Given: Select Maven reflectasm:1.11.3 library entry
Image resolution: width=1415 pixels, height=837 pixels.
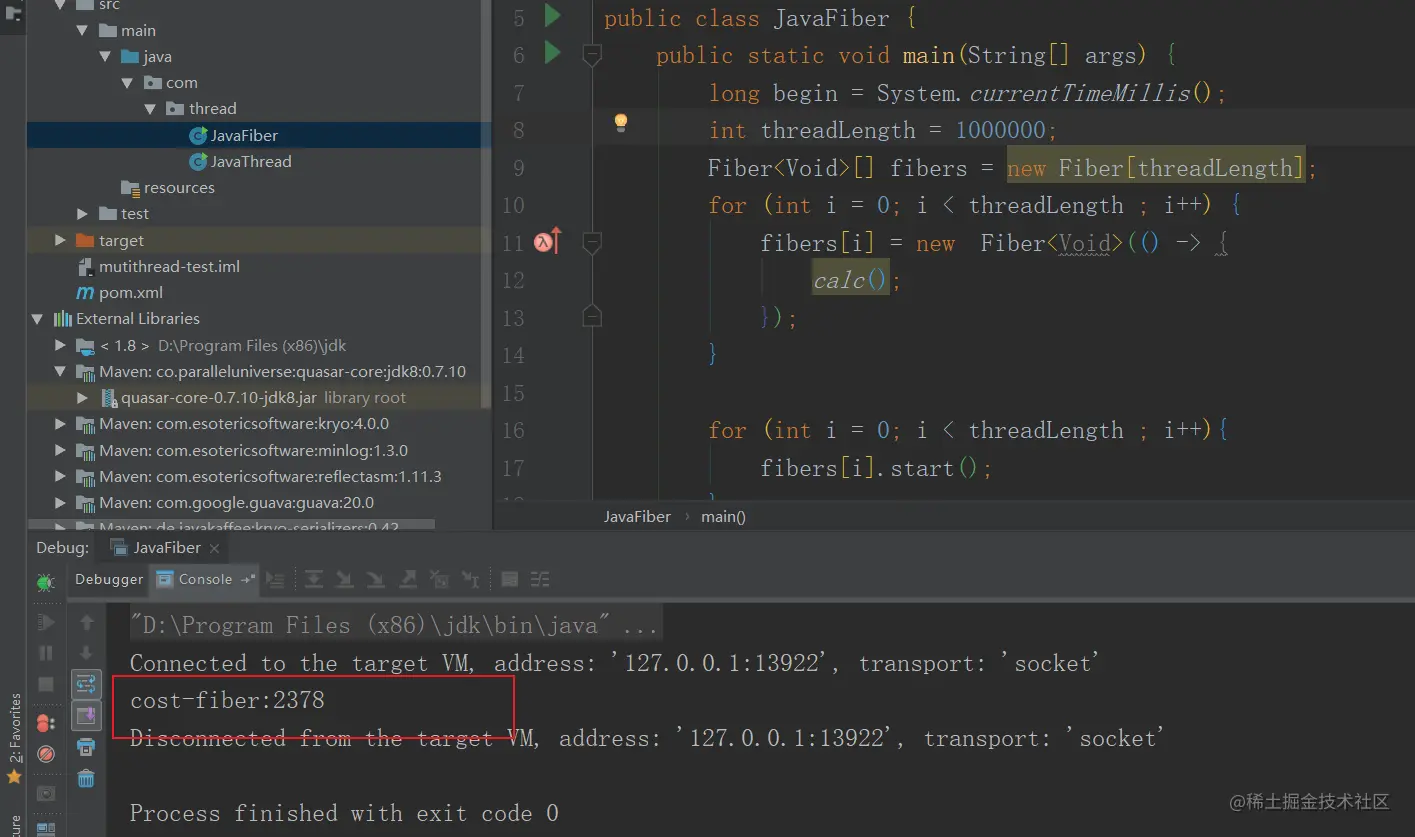Looking at the screenshot, I should 270,476.
